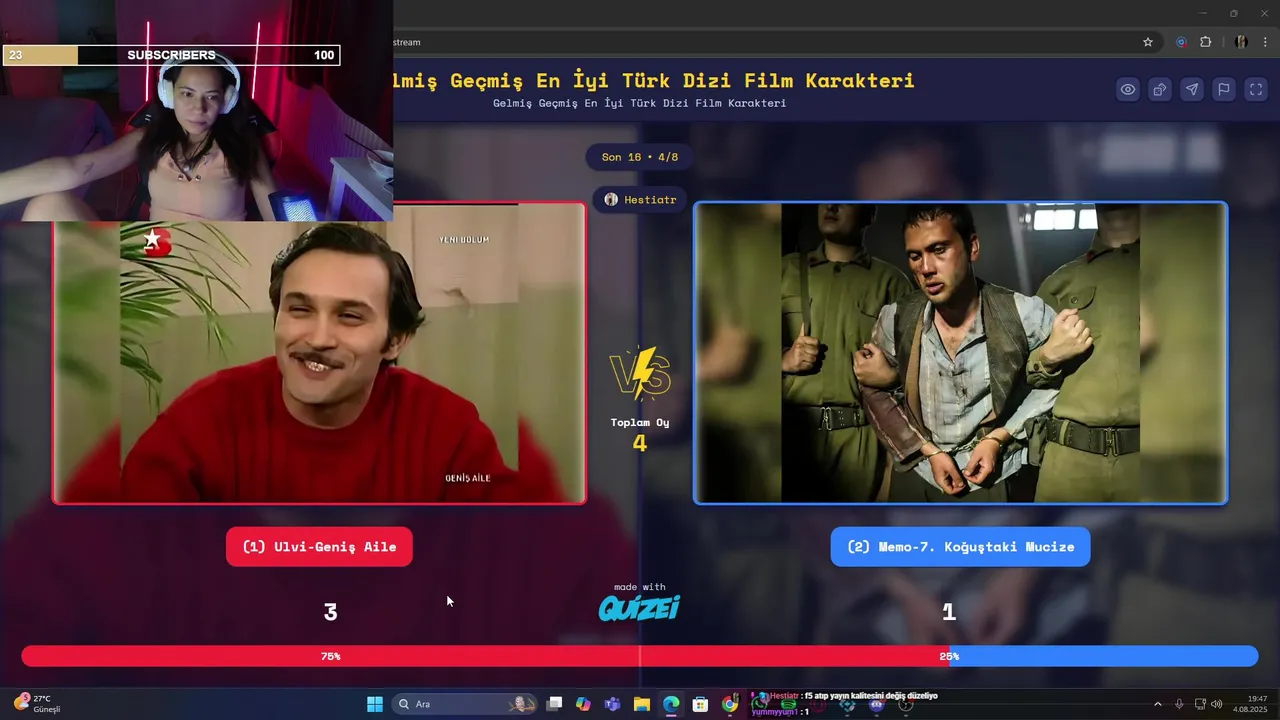The image size is (1280, 720).
Task: Click the Toplam Oy total count 4
Action: click(640, 442)
